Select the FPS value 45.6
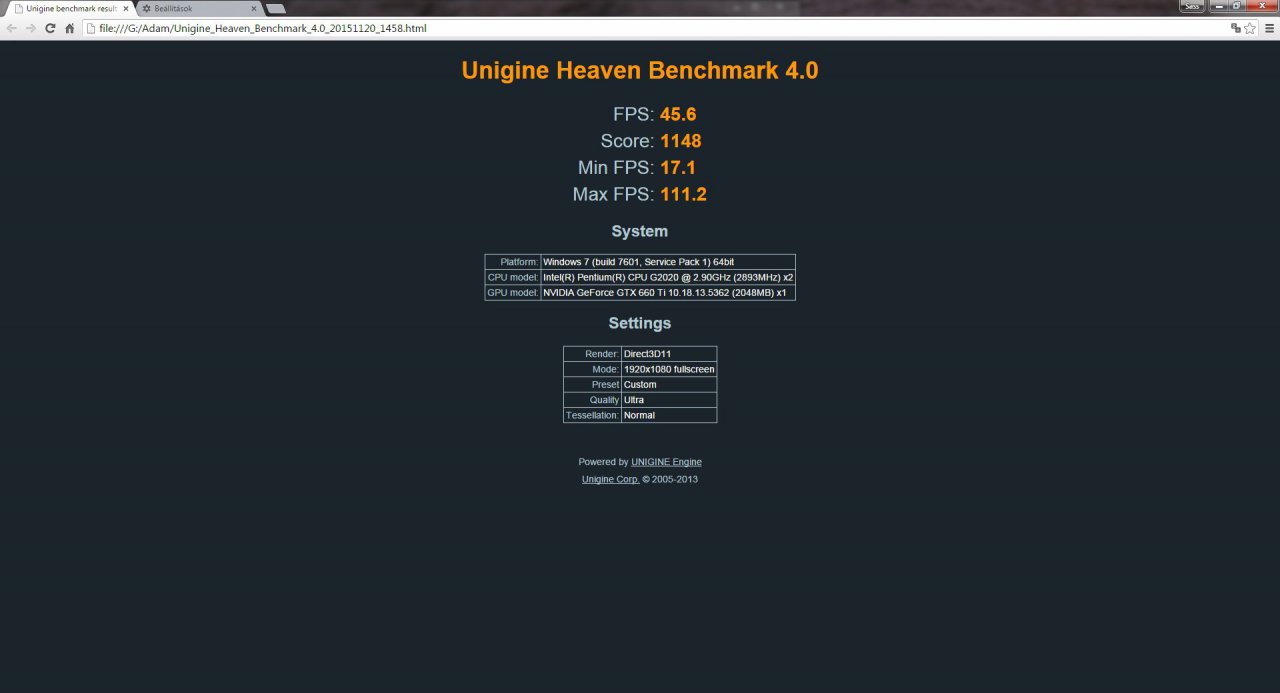1280x693 pixels. click(678, 114)
